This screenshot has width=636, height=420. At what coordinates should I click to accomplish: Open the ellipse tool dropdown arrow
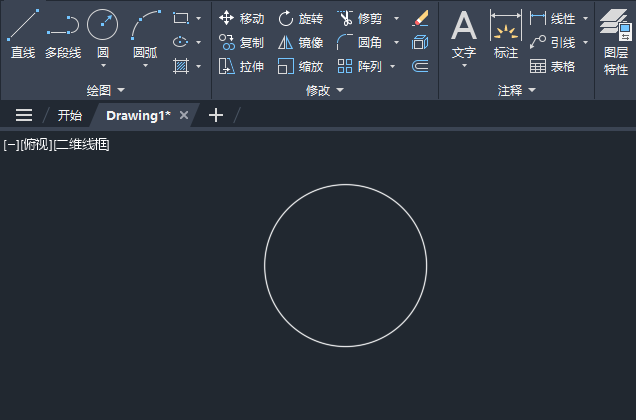pos(198,42)
